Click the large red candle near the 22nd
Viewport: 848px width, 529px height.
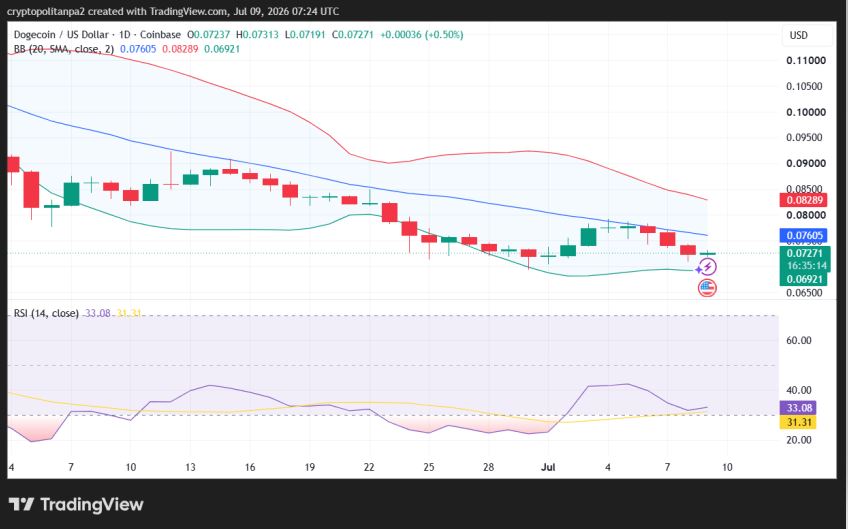coord(389,212)
